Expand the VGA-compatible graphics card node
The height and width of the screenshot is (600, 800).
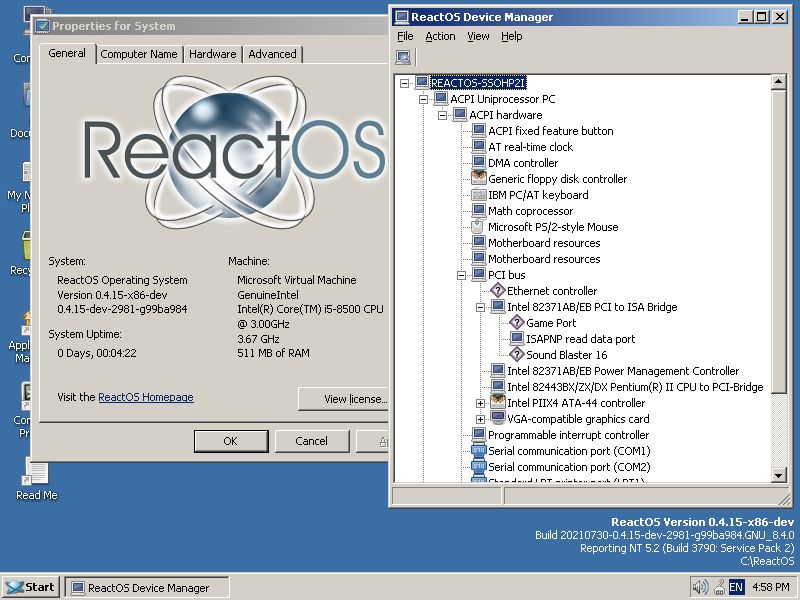point(481,419)
